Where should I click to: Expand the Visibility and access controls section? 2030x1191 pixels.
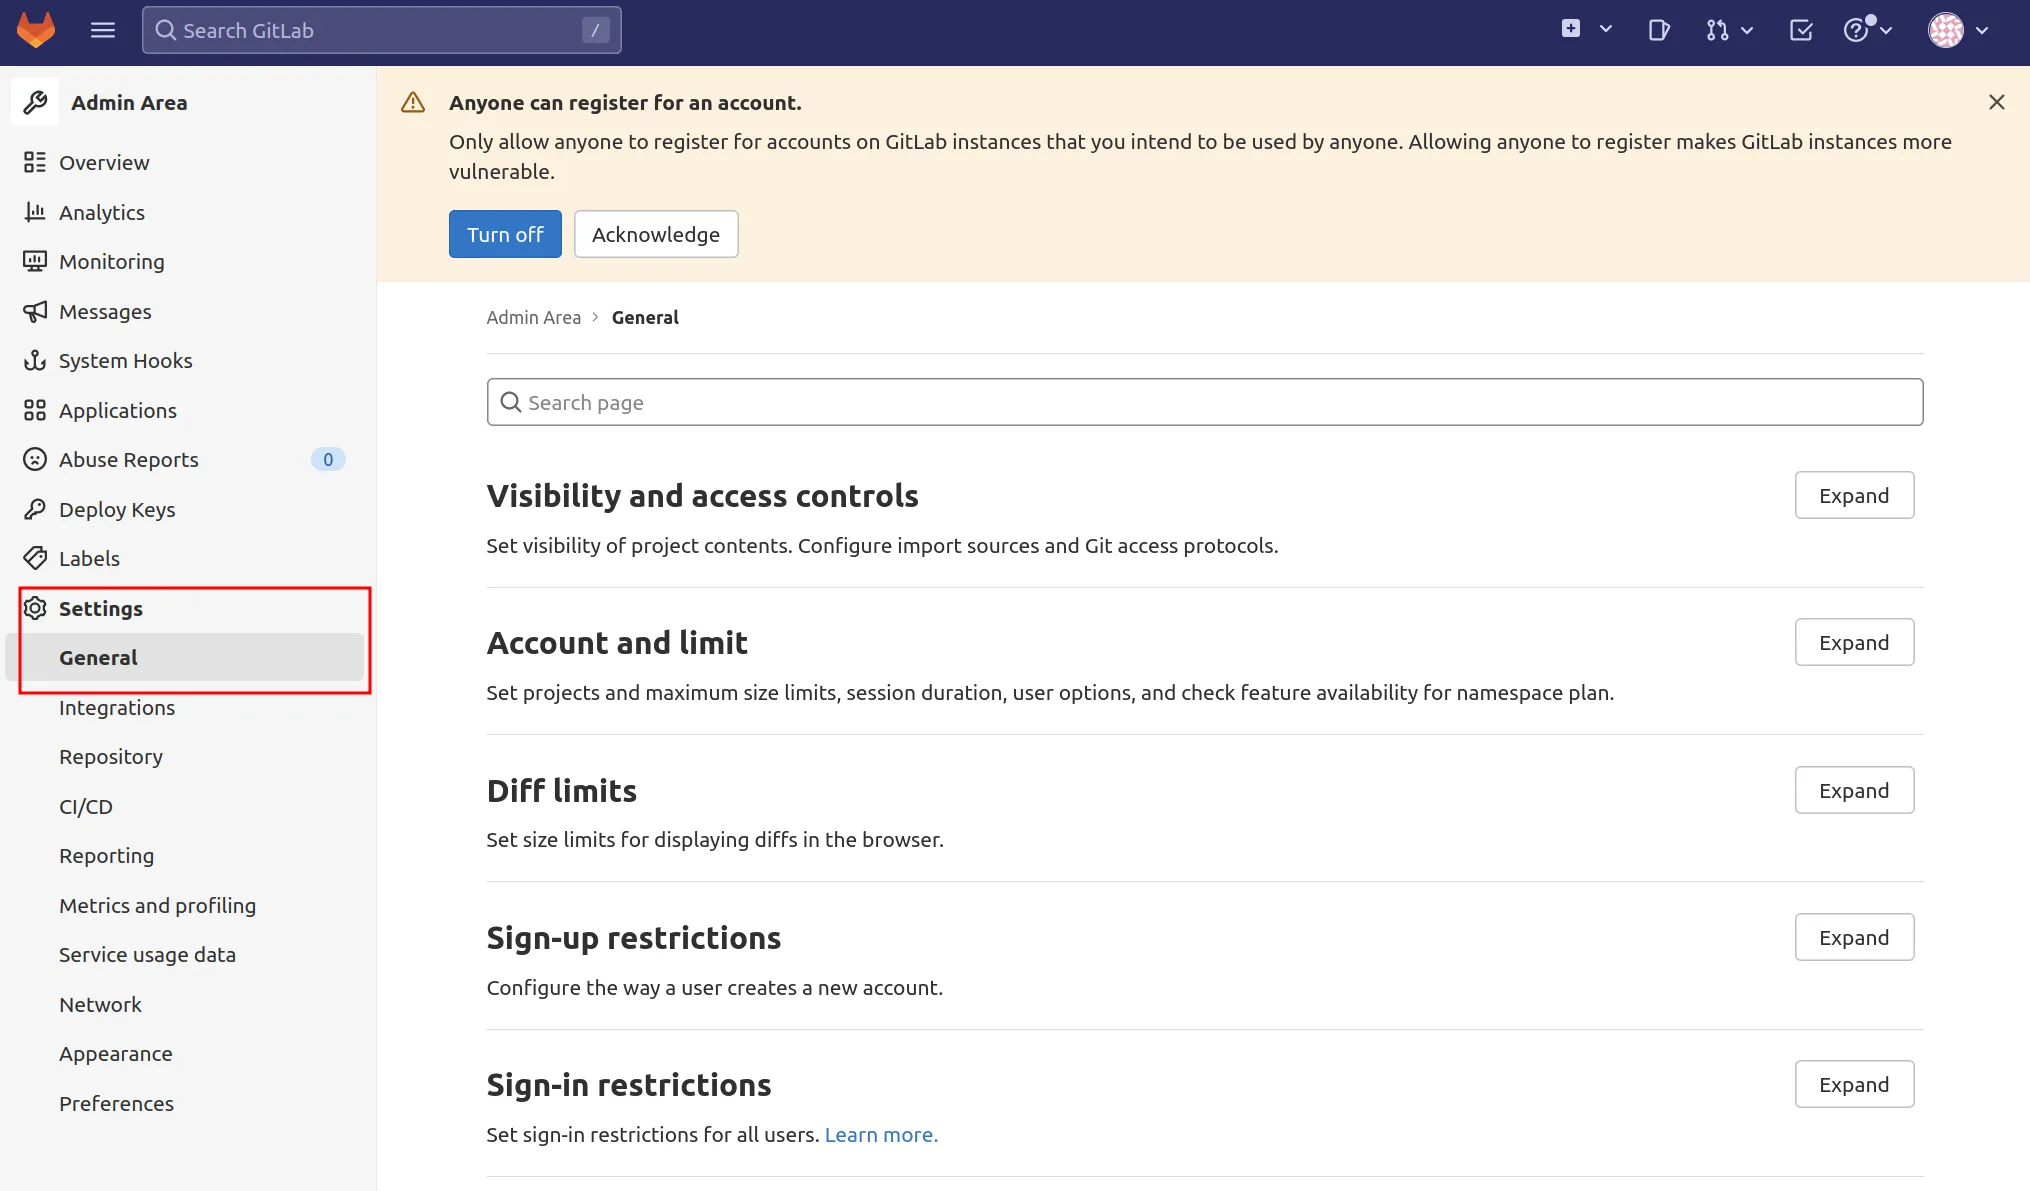coord(1852,495)
